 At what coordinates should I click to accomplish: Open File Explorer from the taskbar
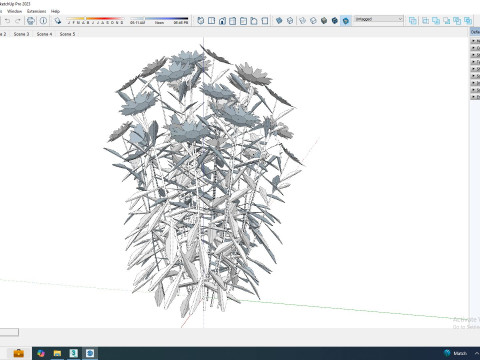(x=57, y=353)
